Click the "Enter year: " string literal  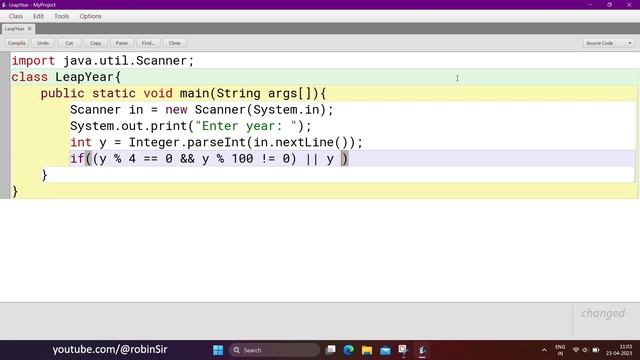coord(246,126)
